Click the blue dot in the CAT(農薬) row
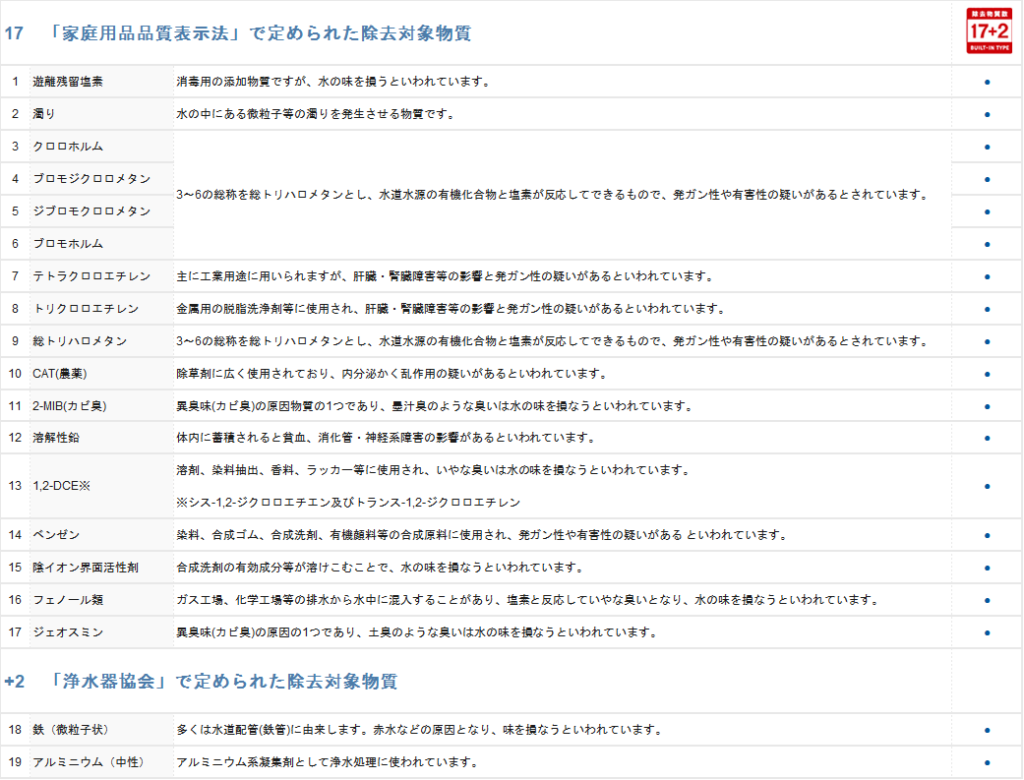The image size is (1024, 780). point(987,374)
